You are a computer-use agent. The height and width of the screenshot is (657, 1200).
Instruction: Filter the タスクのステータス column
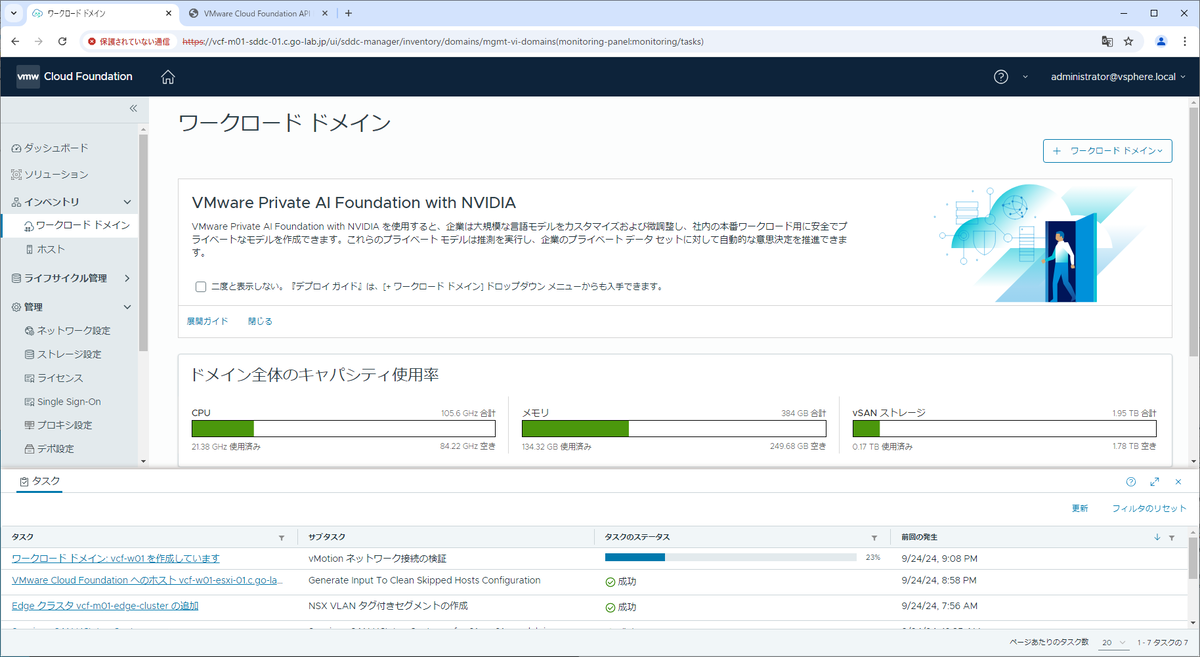pos(875,538)
